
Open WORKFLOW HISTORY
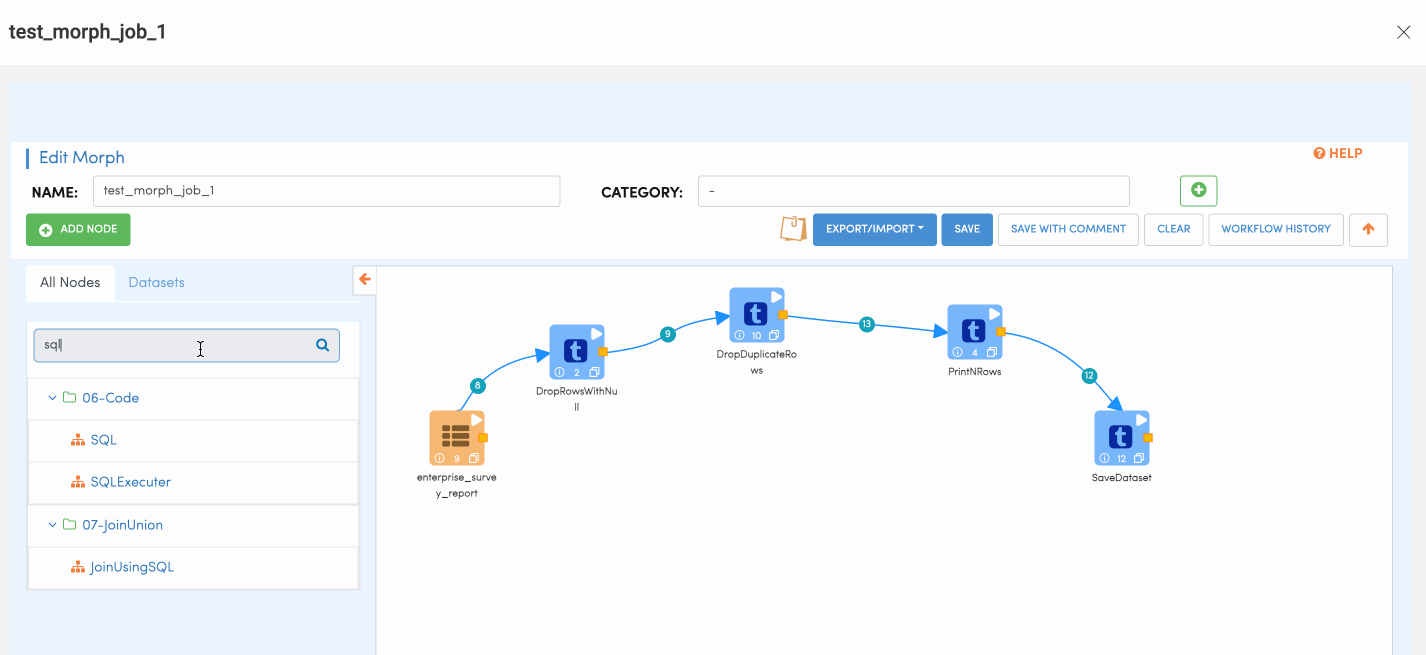coord(1276,229)
